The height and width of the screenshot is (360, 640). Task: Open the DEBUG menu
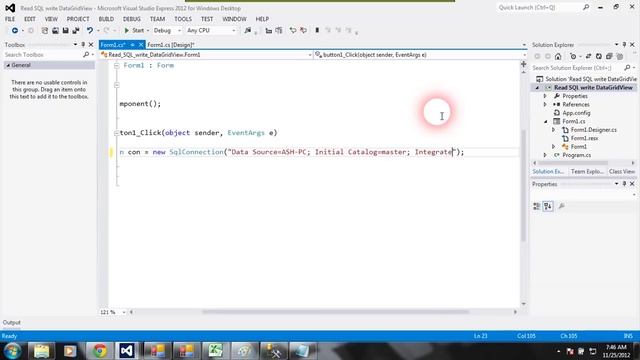coord(131,19)
